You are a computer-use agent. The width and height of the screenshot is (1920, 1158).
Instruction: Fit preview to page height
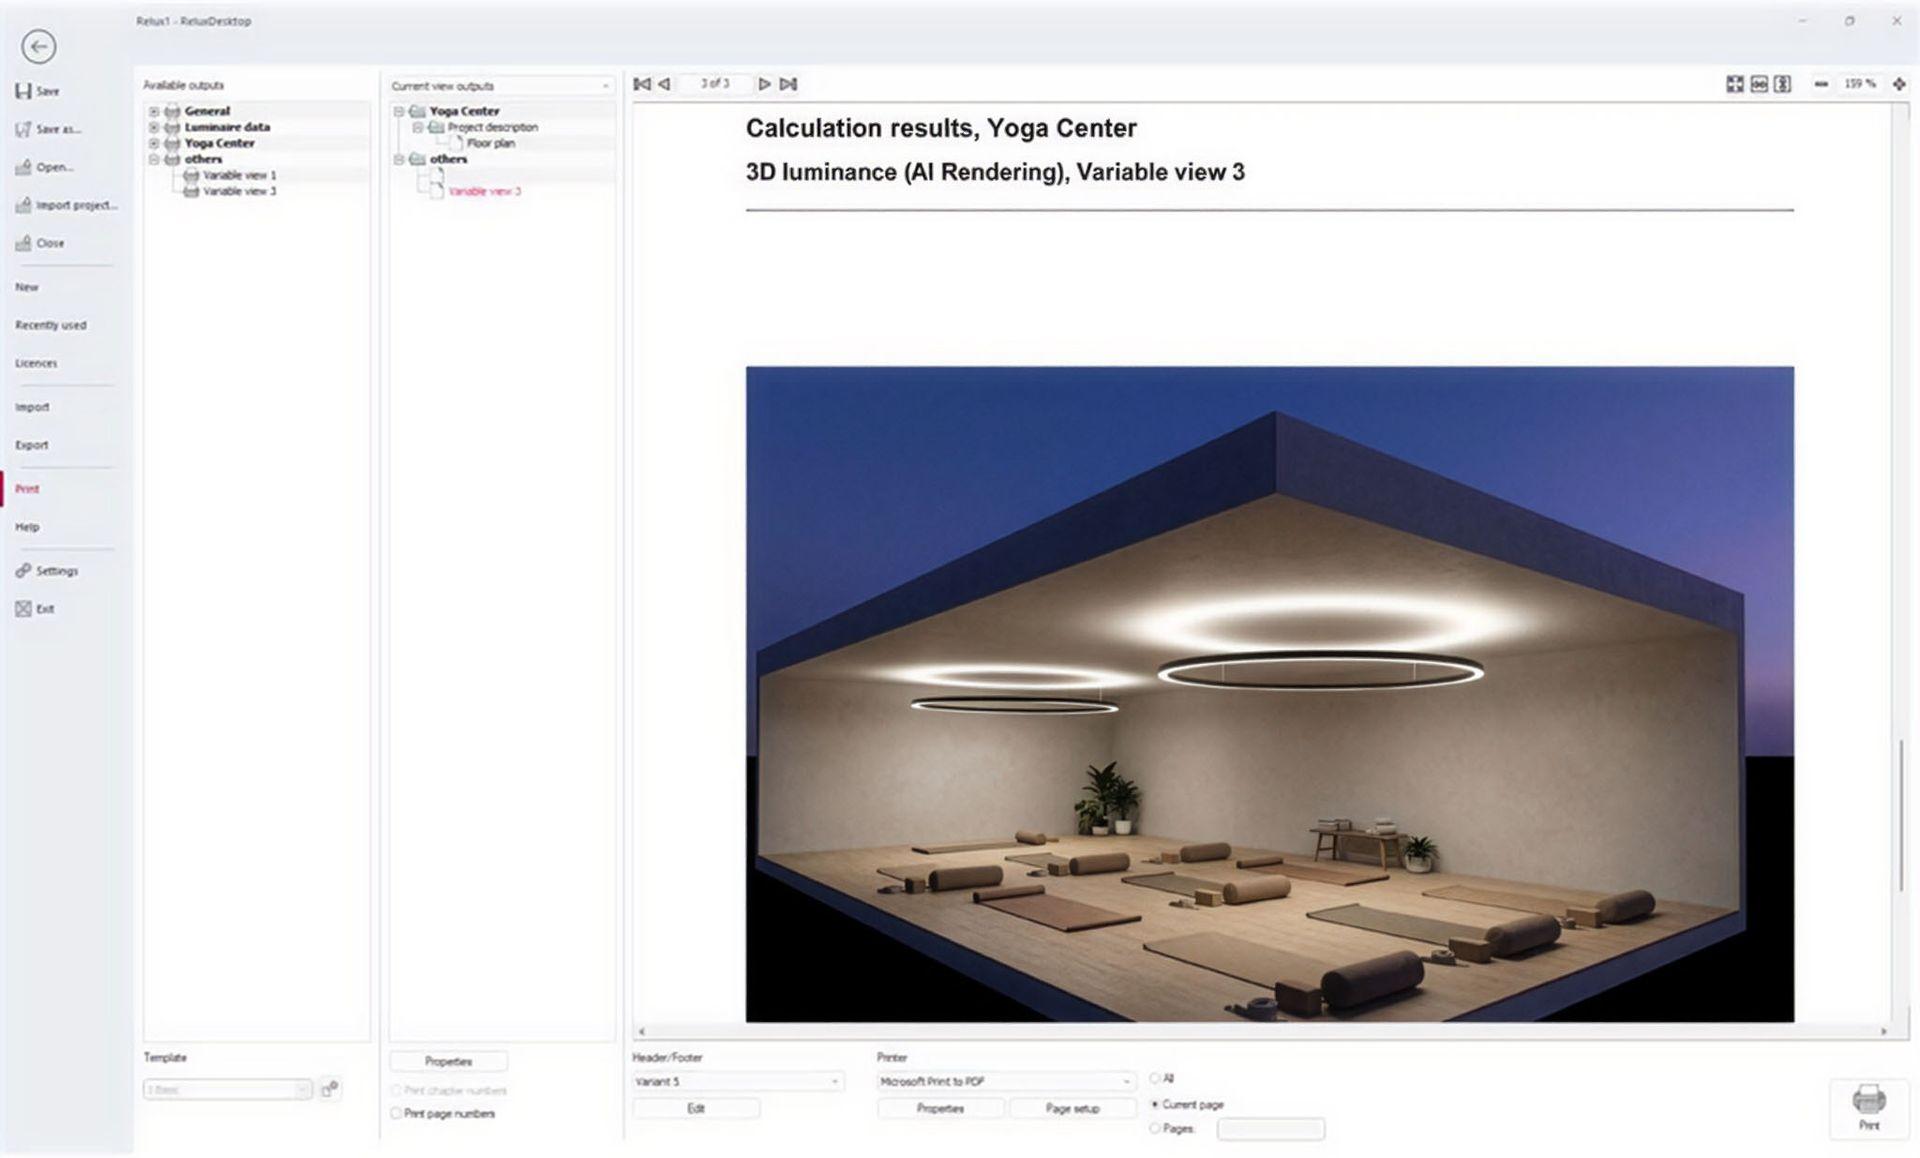tap(1782, 84)
